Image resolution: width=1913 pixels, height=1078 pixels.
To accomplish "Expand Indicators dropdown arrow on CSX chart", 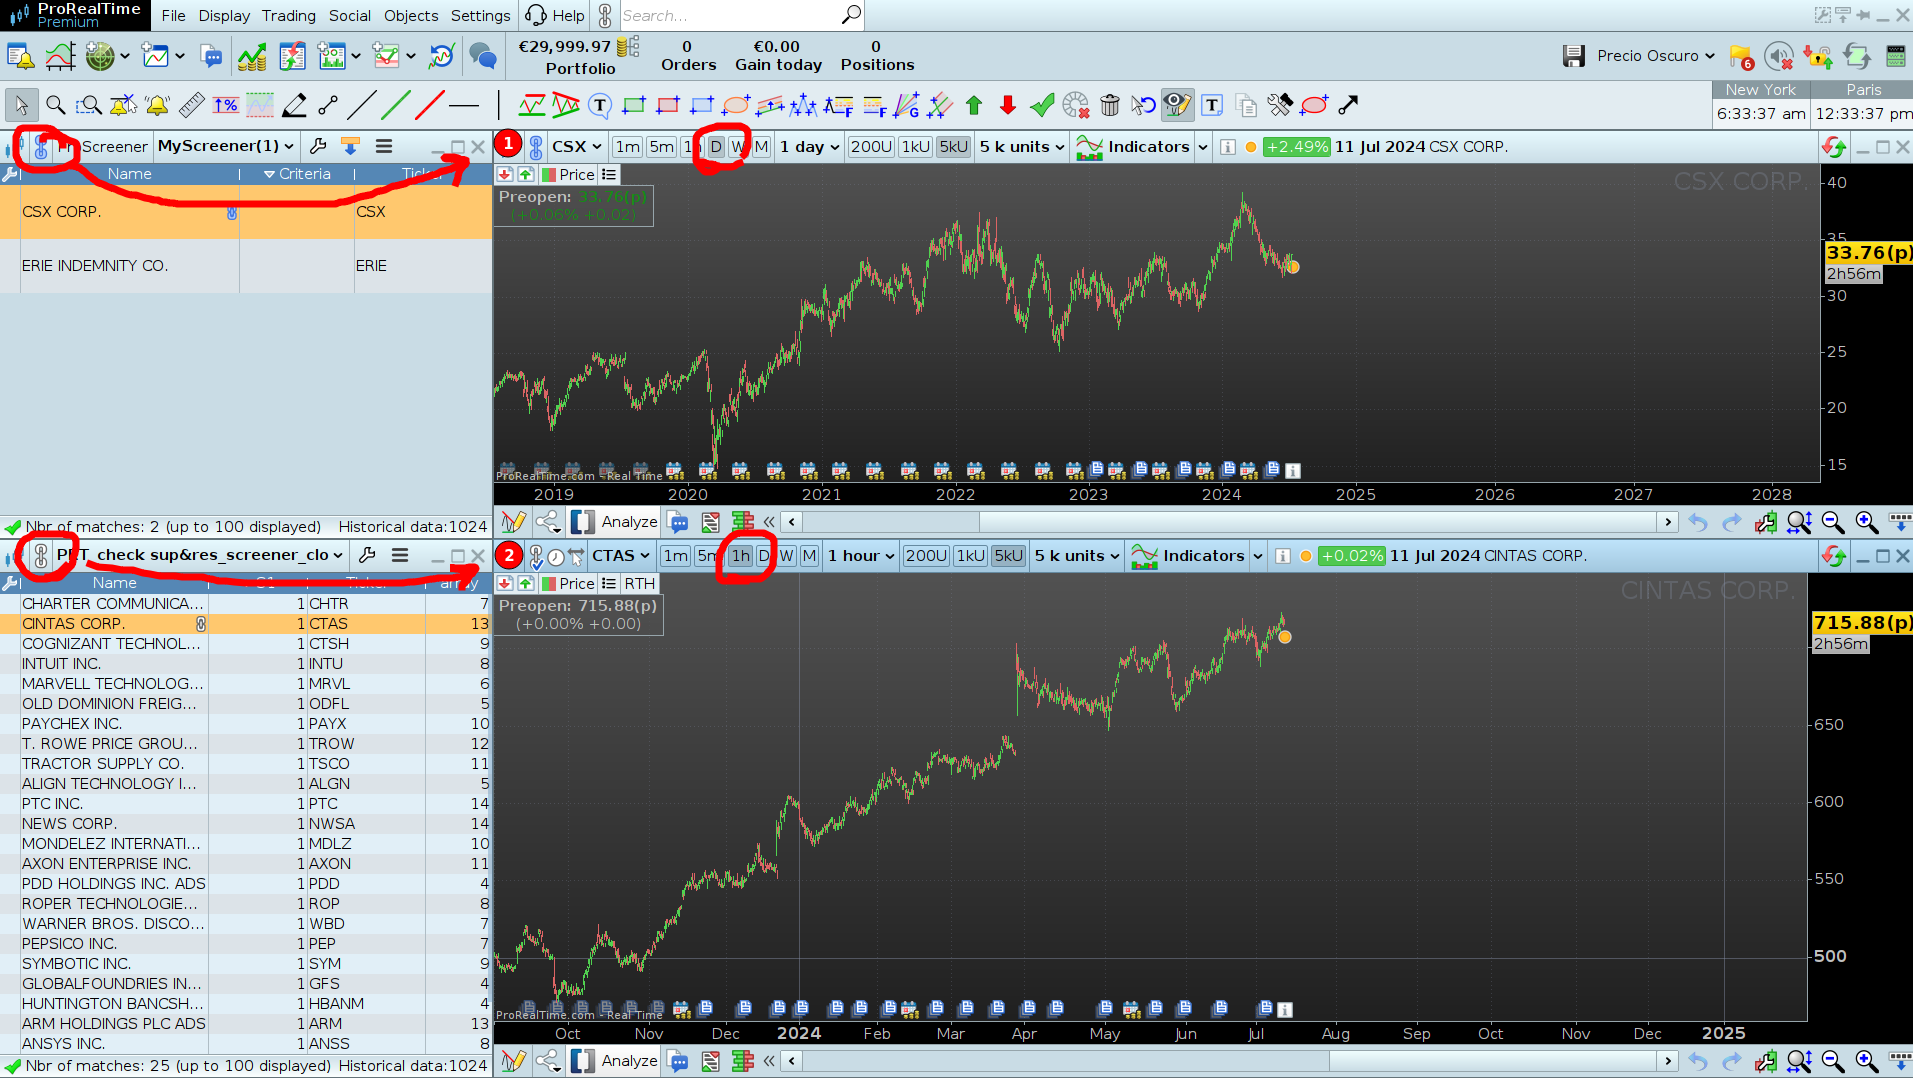I will click(x=1203, y=147).
